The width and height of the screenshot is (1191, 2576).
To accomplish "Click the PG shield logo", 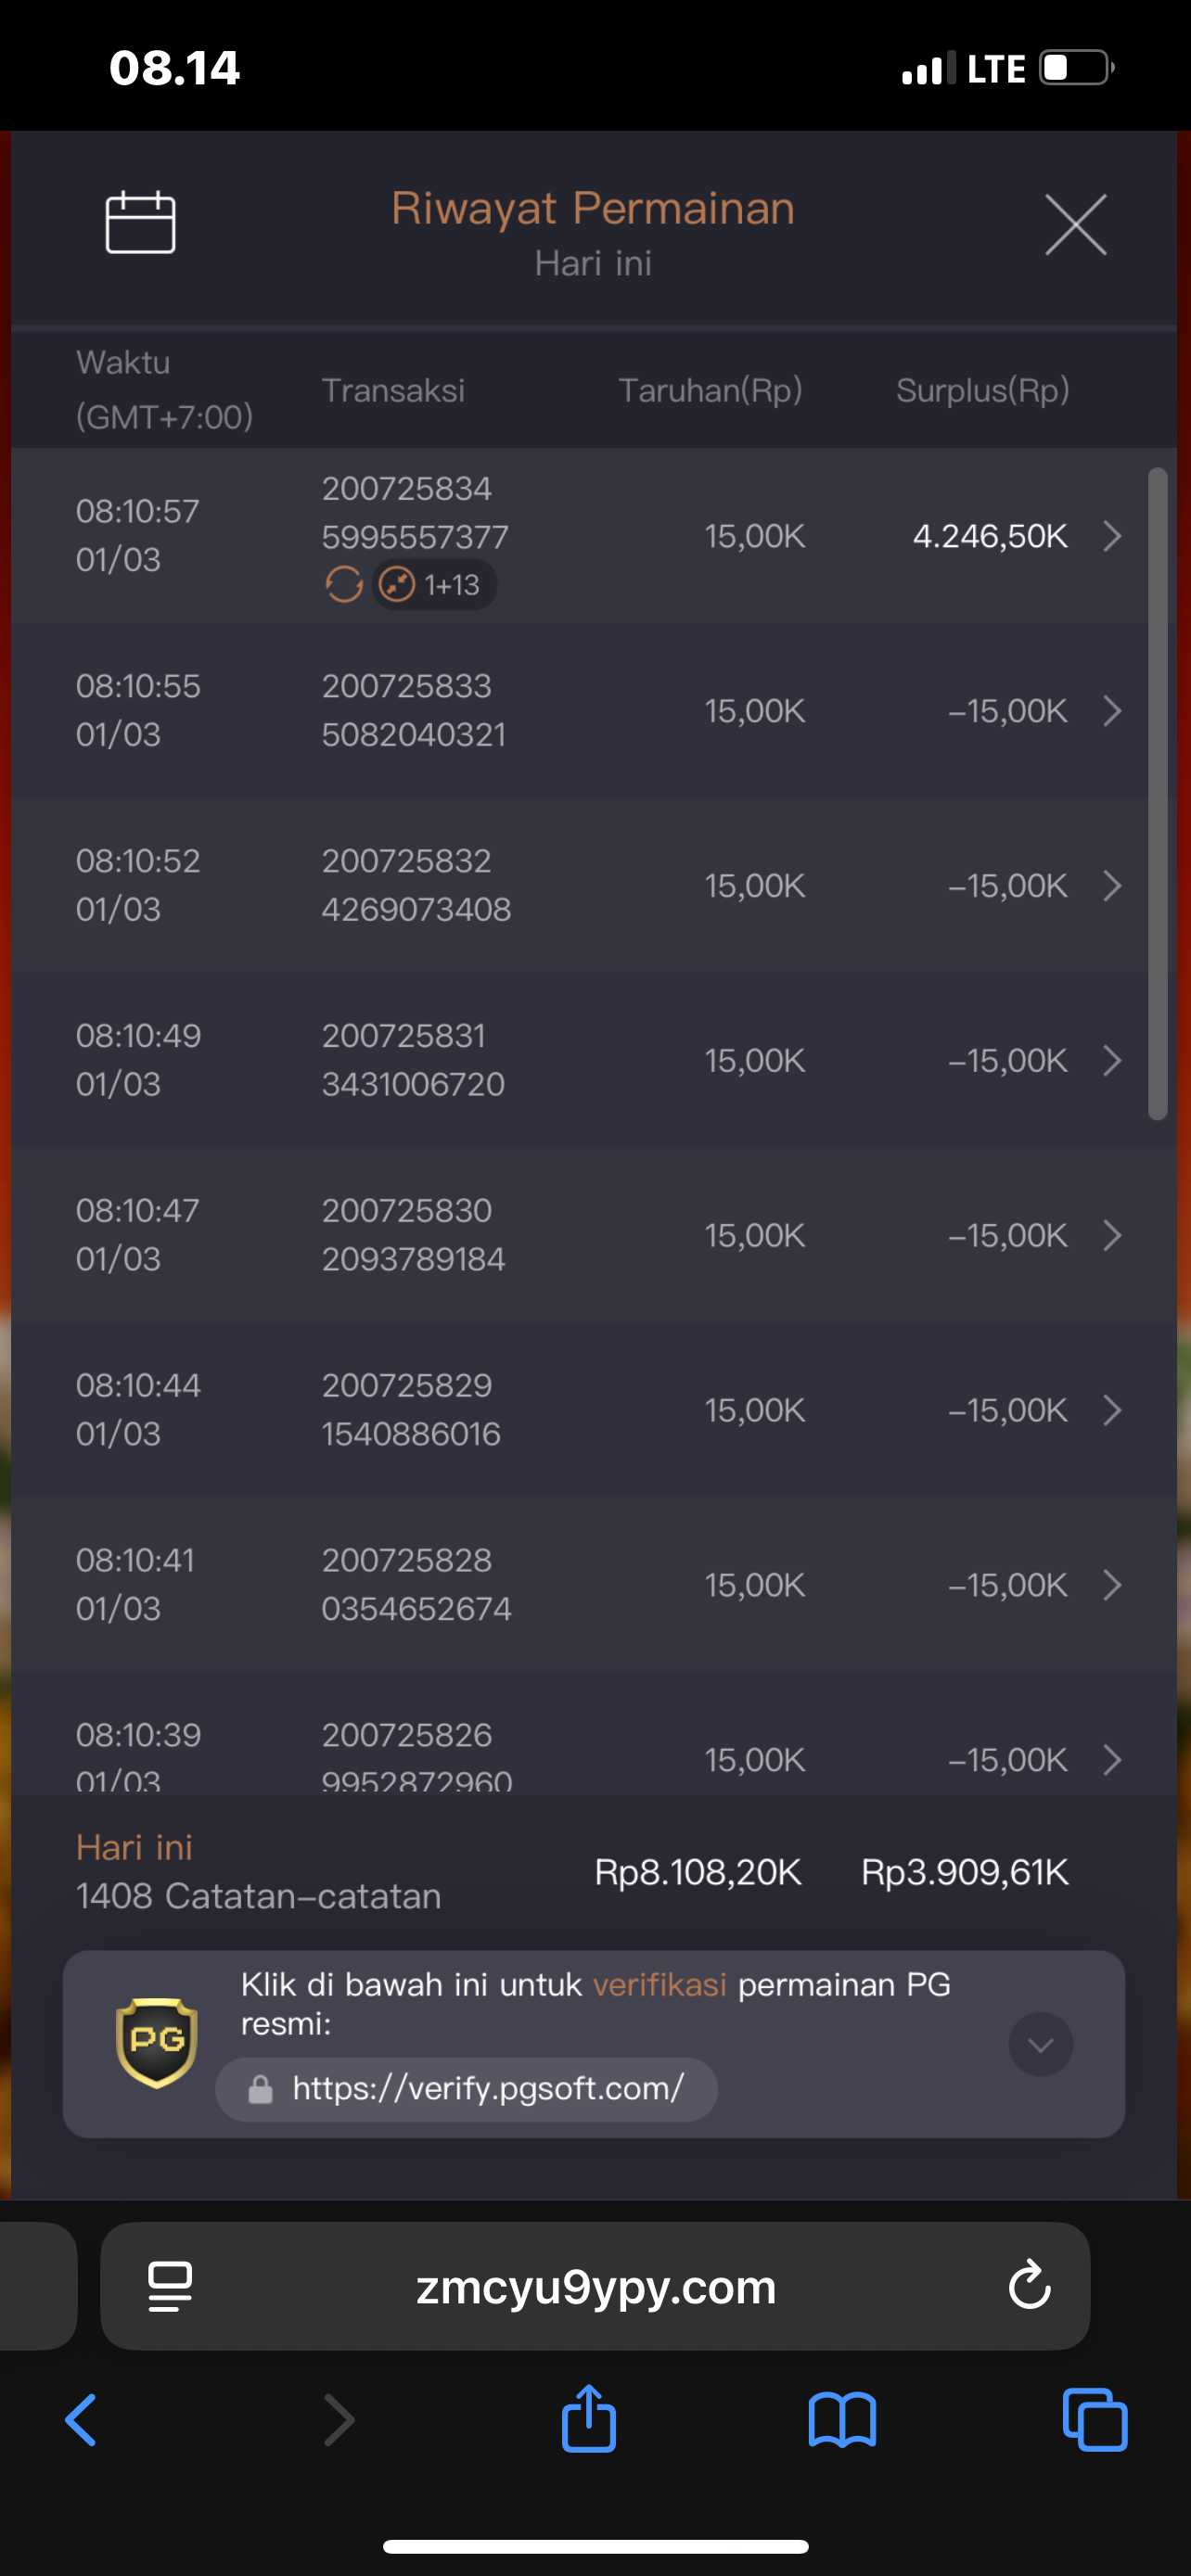I will pos(156,2043).
